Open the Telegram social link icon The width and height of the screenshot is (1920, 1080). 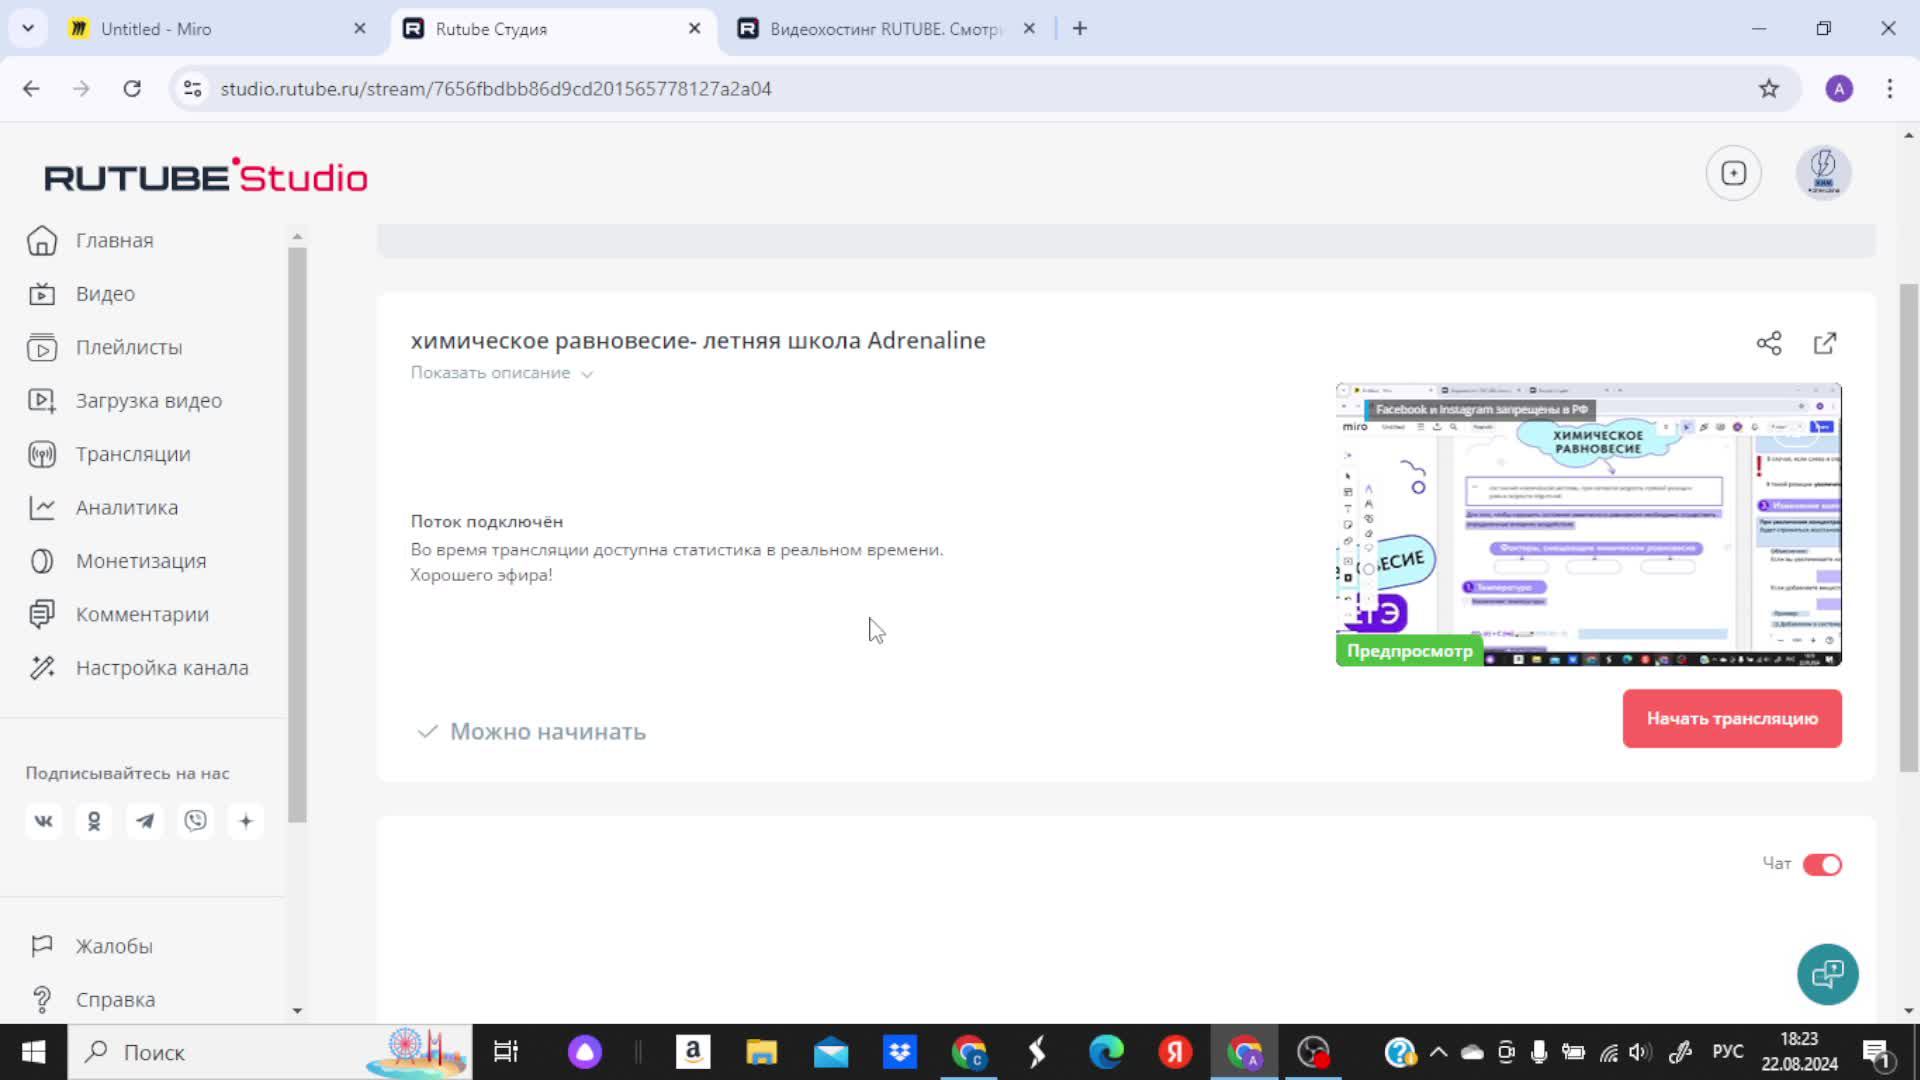pyautogui.click(x=145, y=821)
